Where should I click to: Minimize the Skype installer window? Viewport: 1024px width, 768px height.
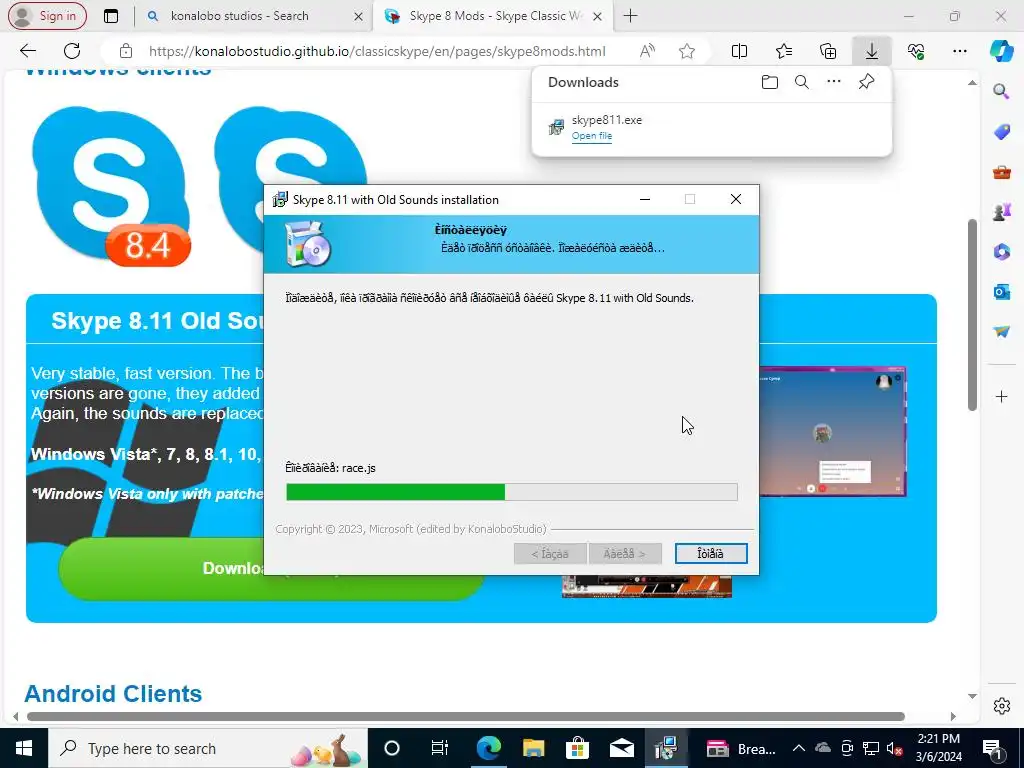(645, 199)
